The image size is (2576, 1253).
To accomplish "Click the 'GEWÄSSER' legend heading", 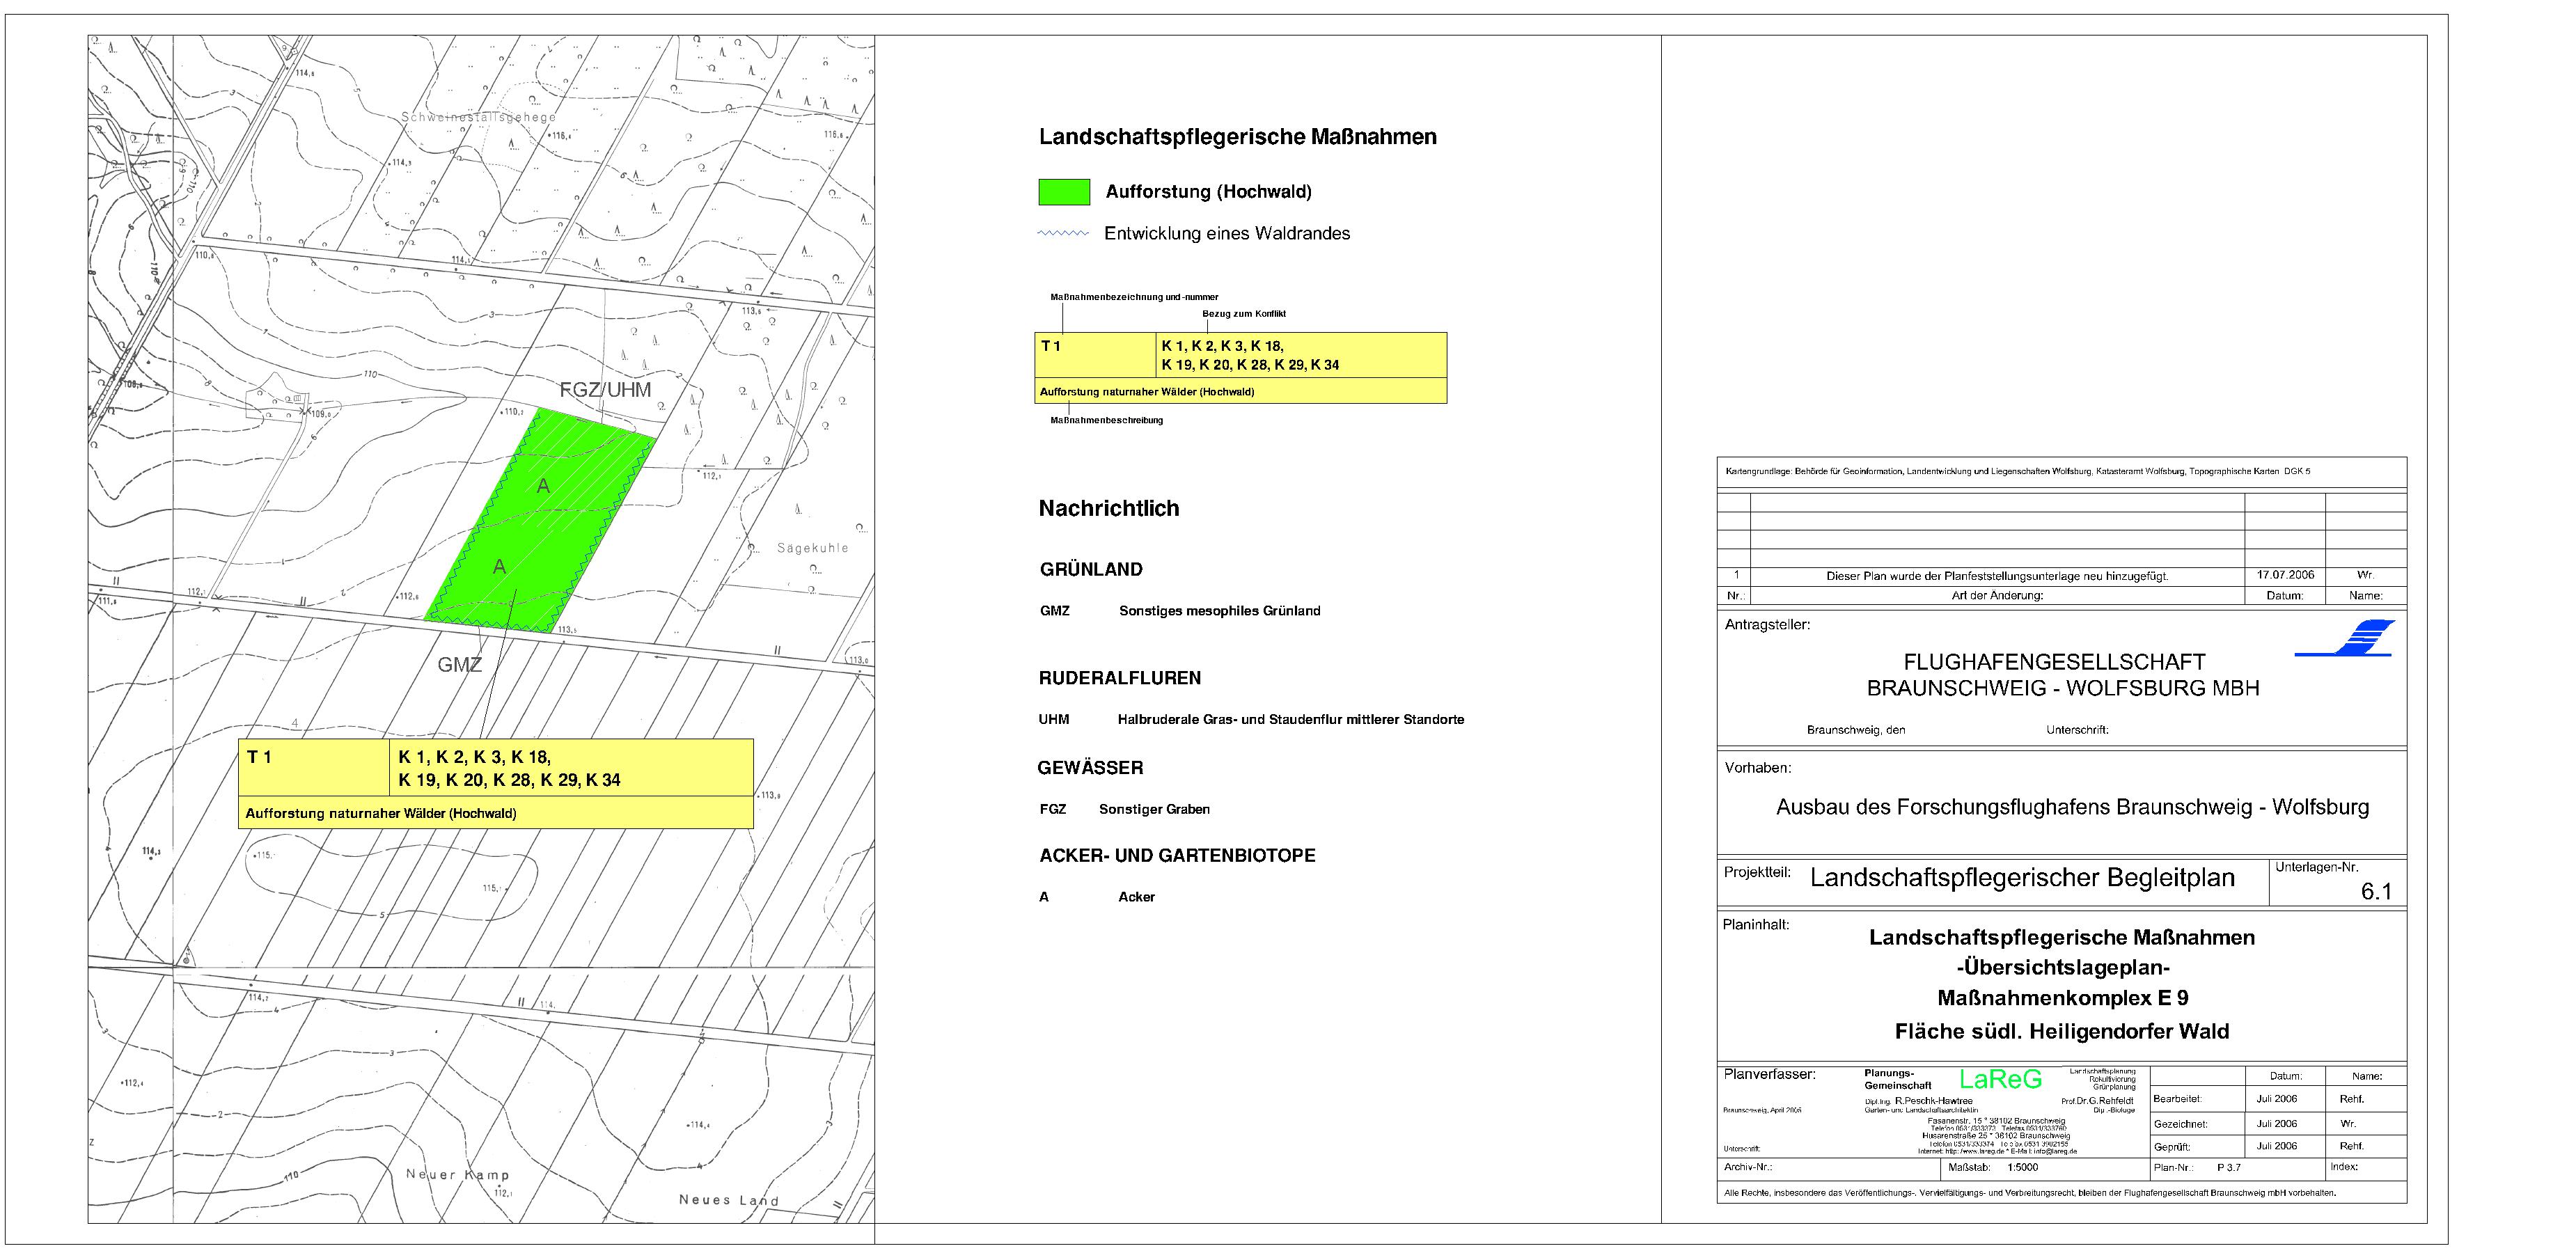I will click(1090, 768).
